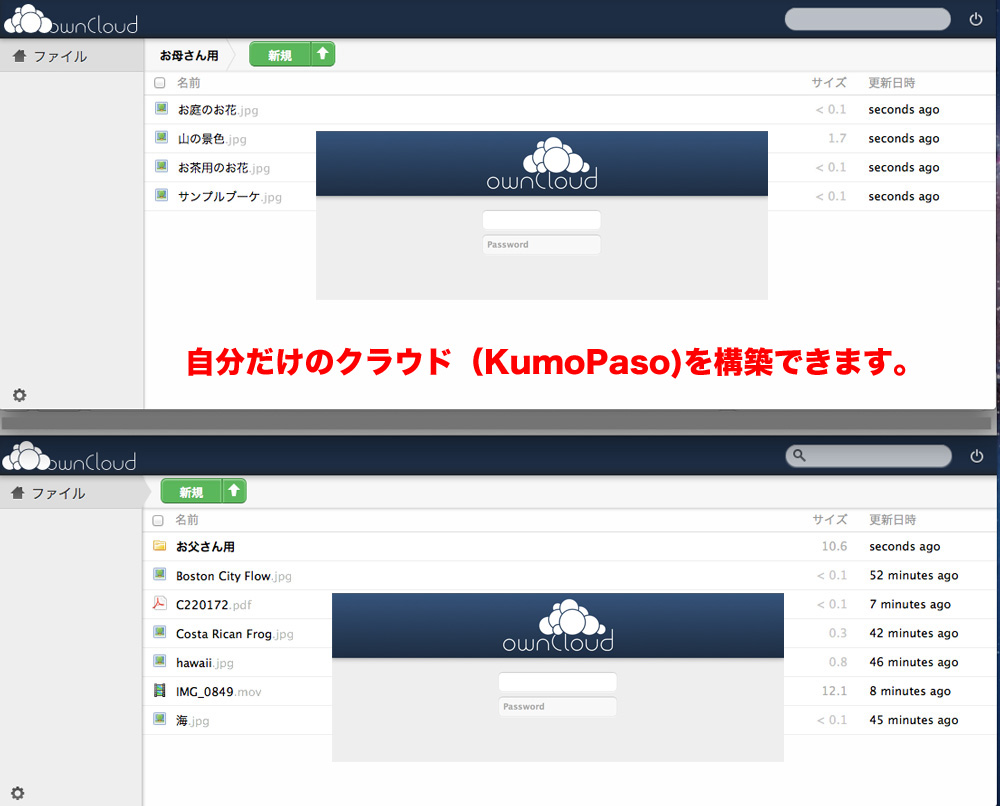Click the 1.7 size value
Viewport: 1000px width, 806px height.
tap(837, 138)
